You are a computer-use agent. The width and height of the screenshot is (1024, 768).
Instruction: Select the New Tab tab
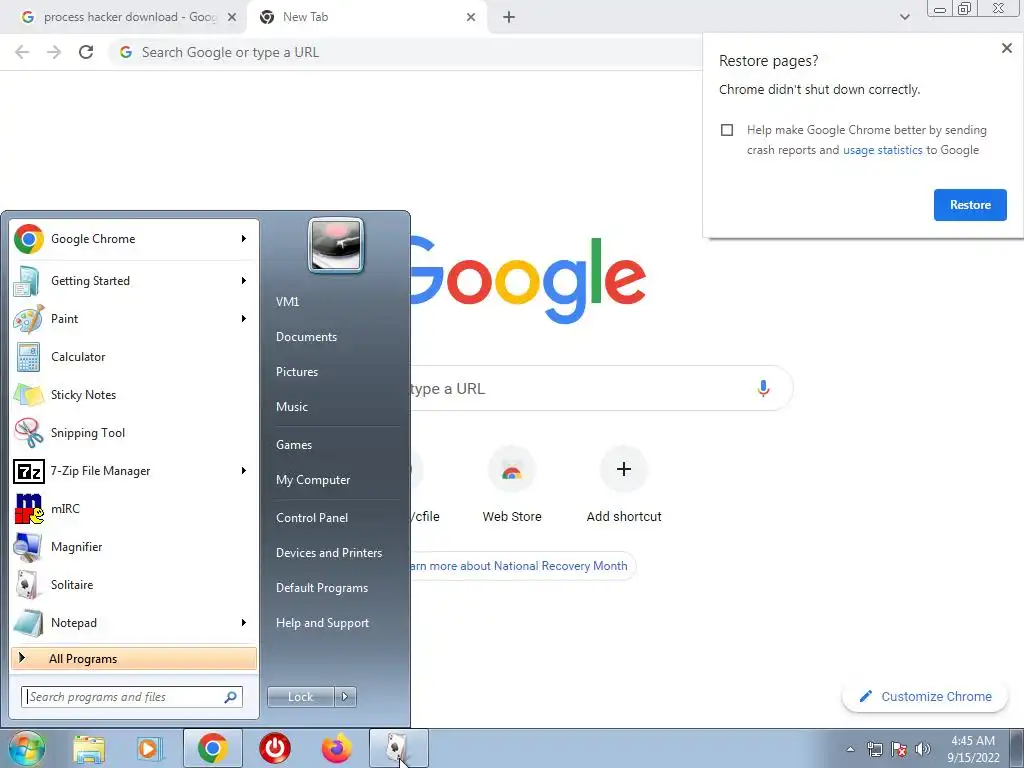pos(366,17)
